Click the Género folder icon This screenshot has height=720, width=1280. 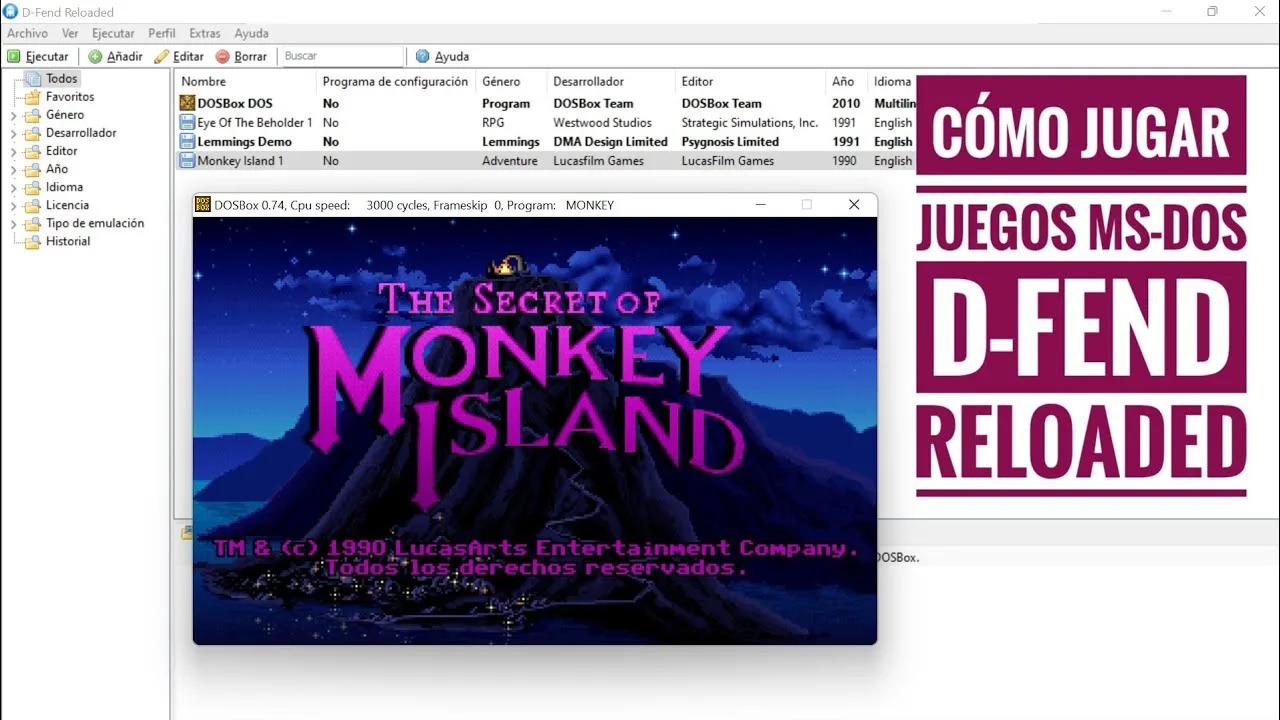[33, 115]
